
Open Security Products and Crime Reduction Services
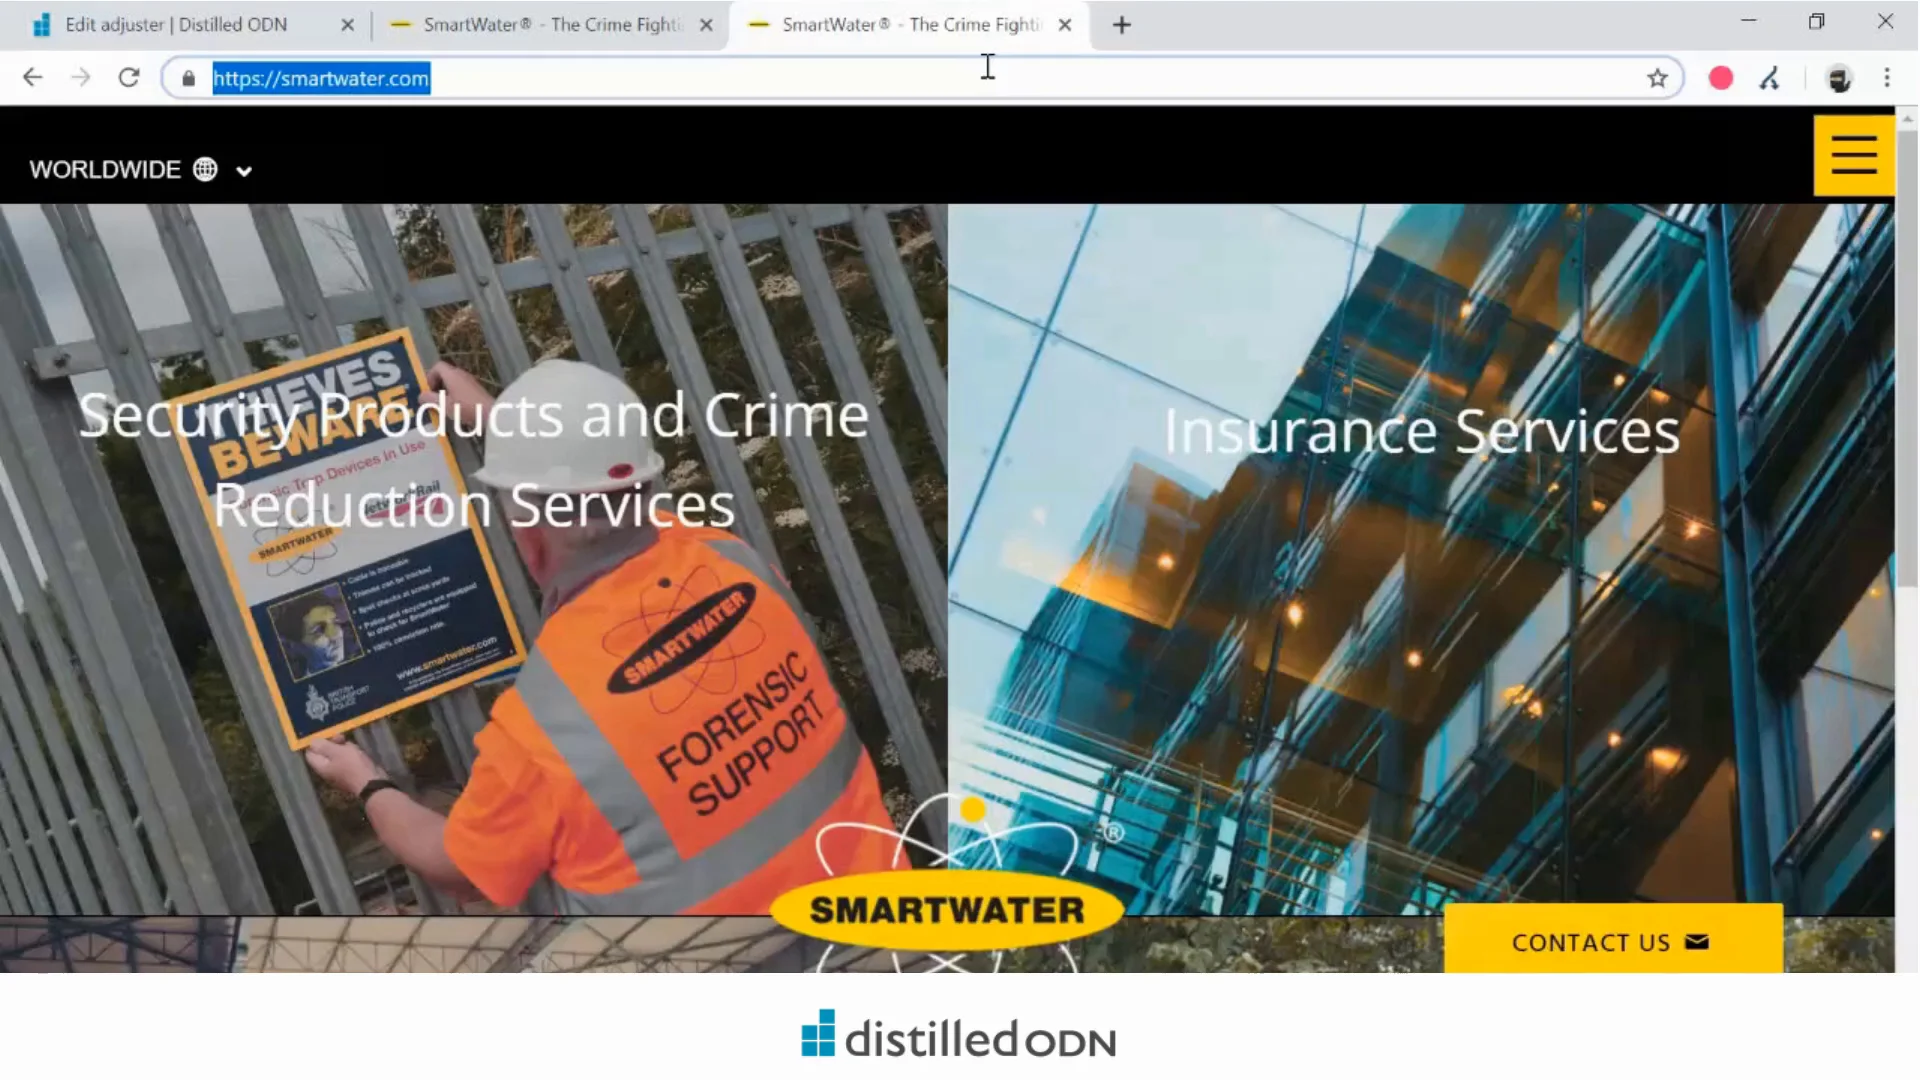click(473, 460)
